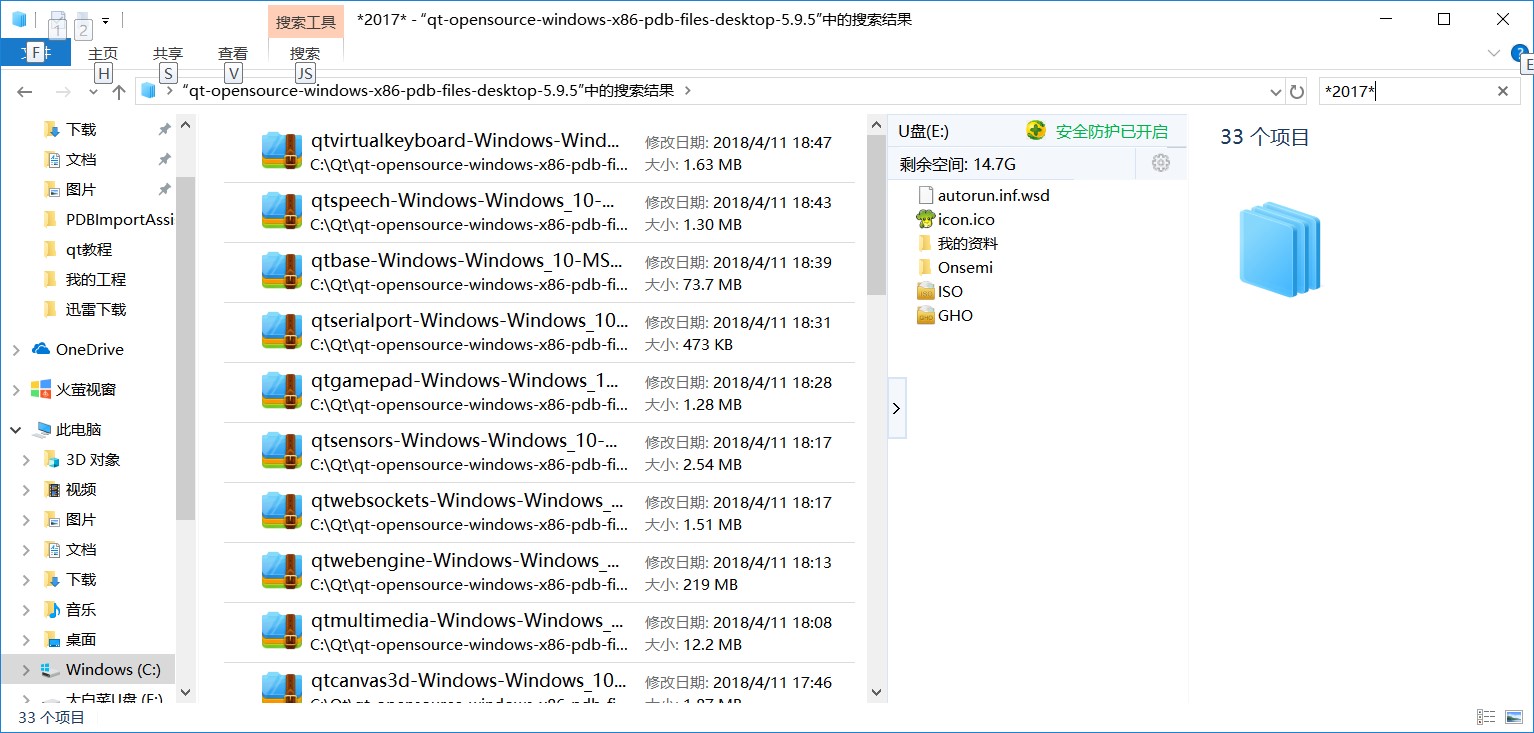The height and width of the screenshot is (733, 1534).
Task: Click the OneDrive cloud icon
Action: [41, 349]
